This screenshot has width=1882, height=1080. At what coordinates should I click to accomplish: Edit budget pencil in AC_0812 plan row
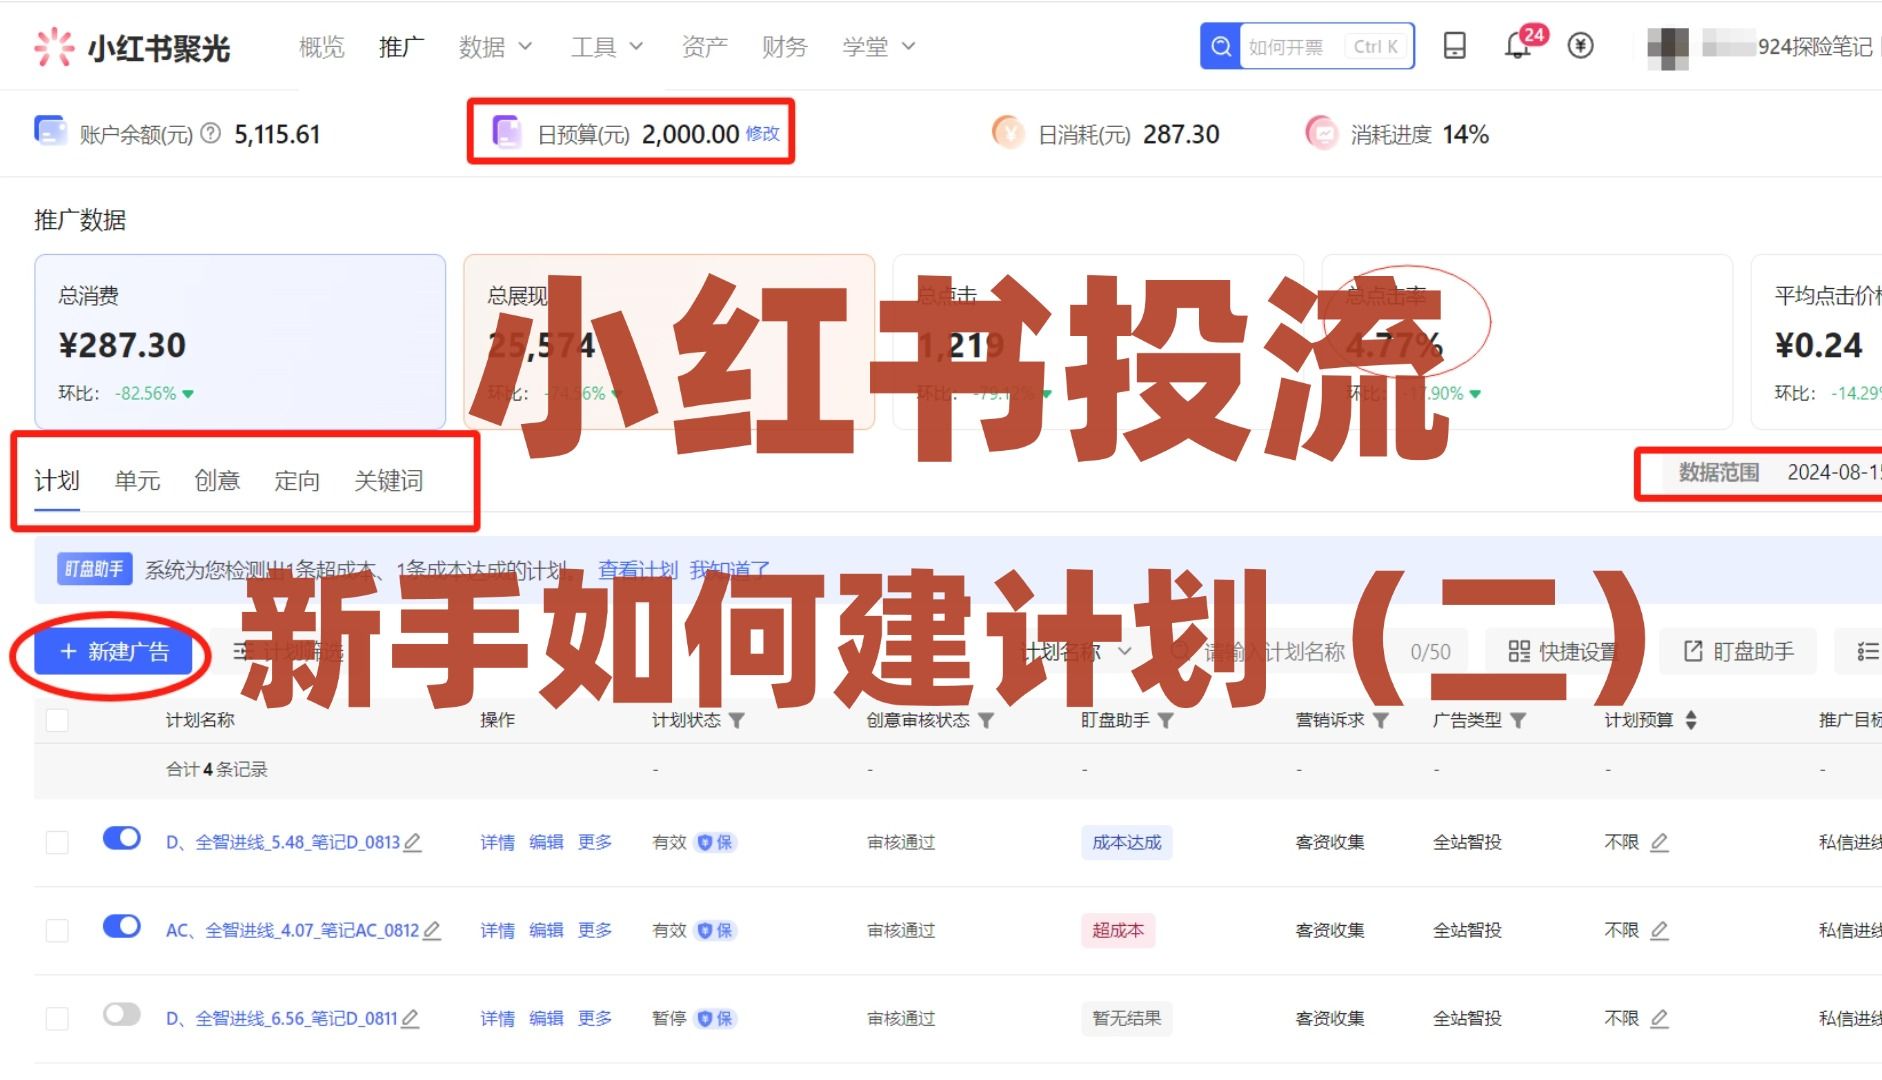click(1660, 931)
